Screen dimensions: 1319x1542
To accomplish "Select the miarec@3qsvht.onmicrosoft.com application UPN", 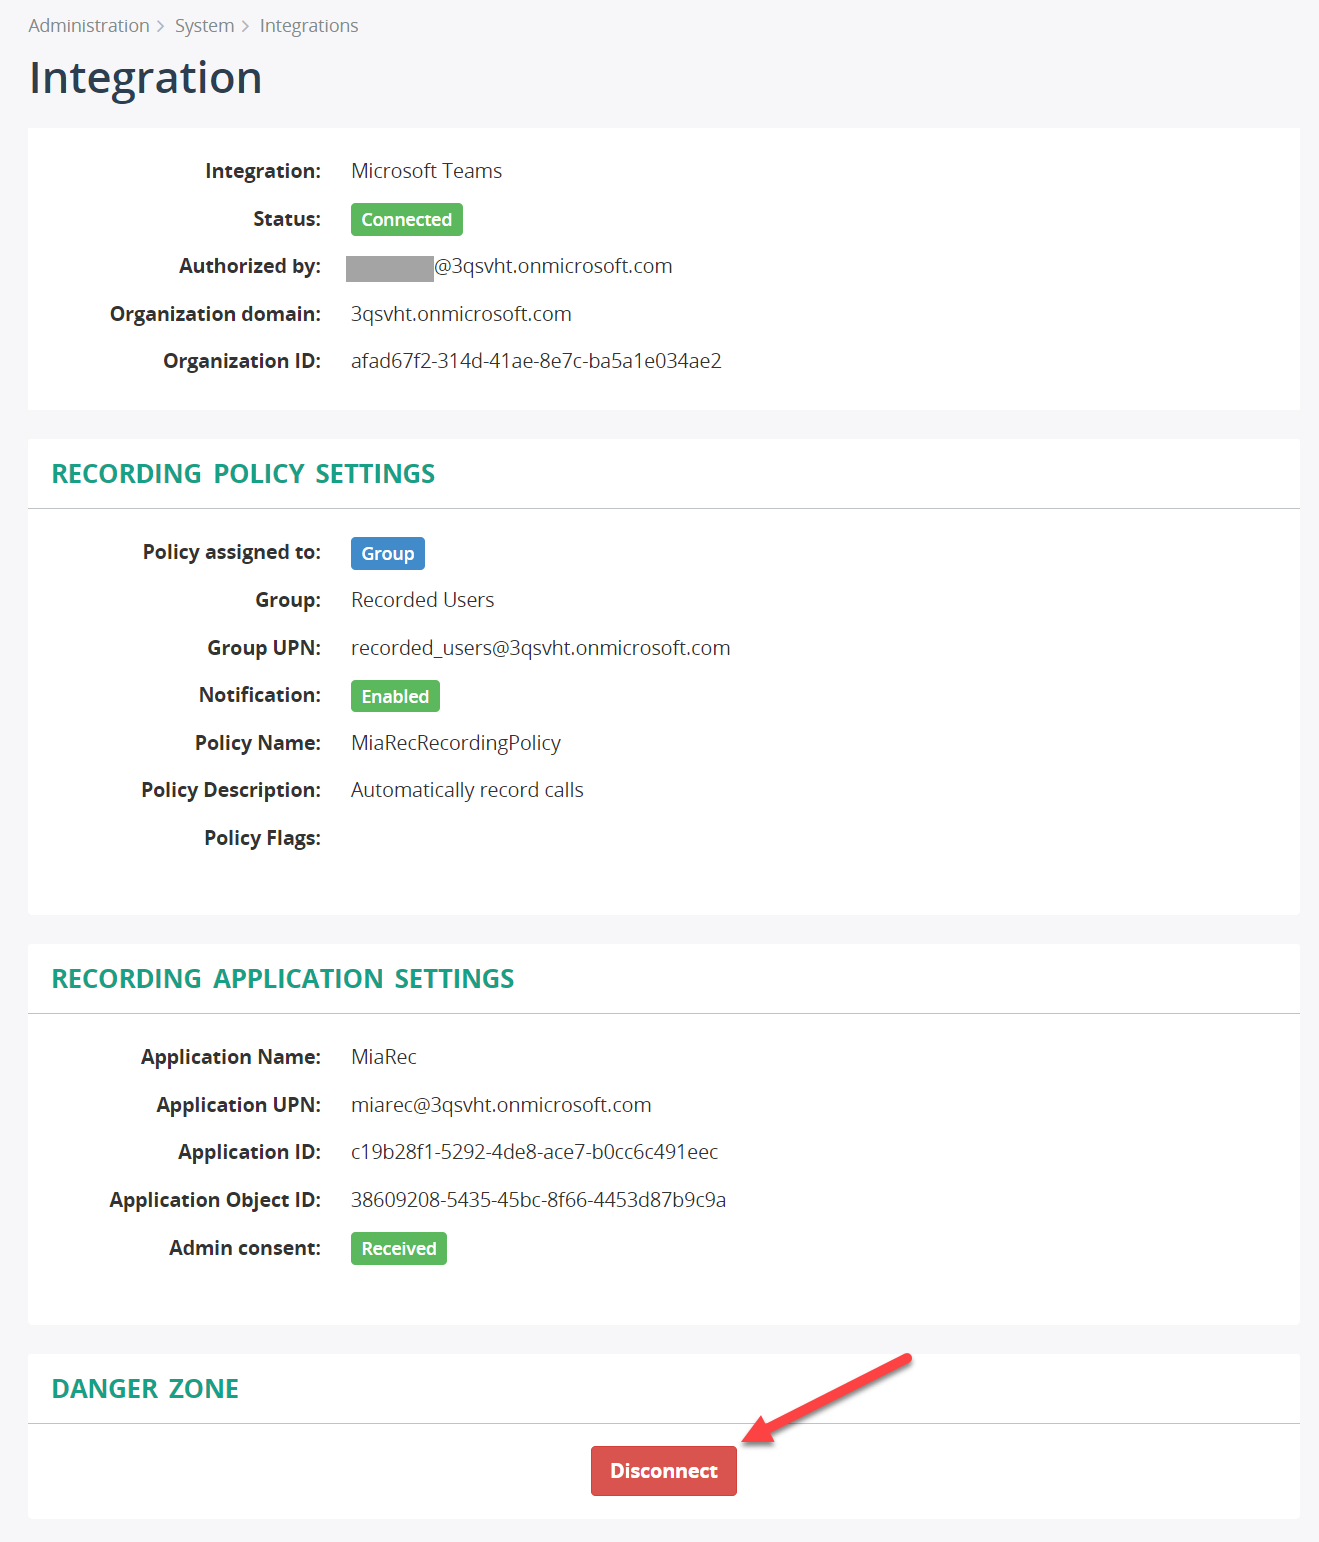I will click(x=501, y=1105).
